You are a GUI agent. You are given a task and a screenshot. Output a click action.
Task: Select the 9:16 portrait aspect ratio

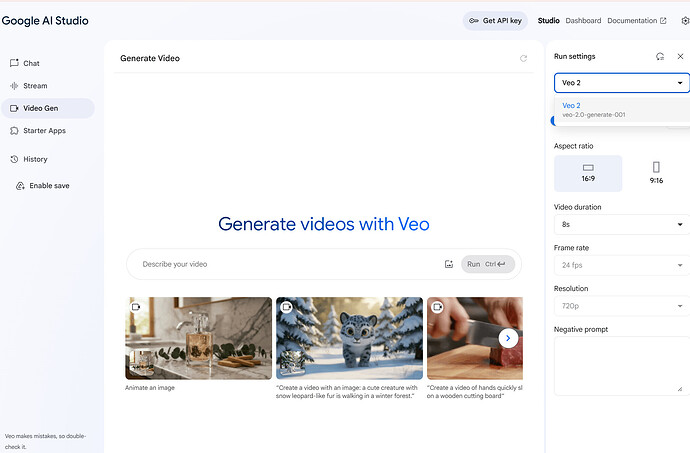656,173
